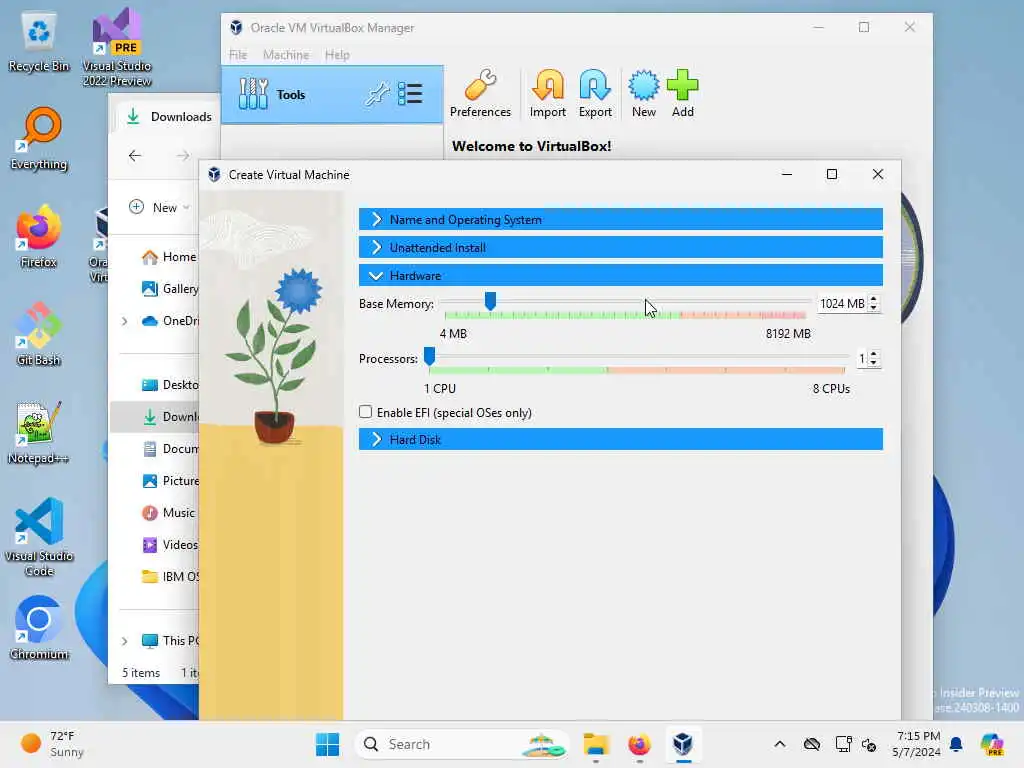This screenshot has height=768, width=1024.
Task: Open Firefox from the taskbar
Action: 639,744
